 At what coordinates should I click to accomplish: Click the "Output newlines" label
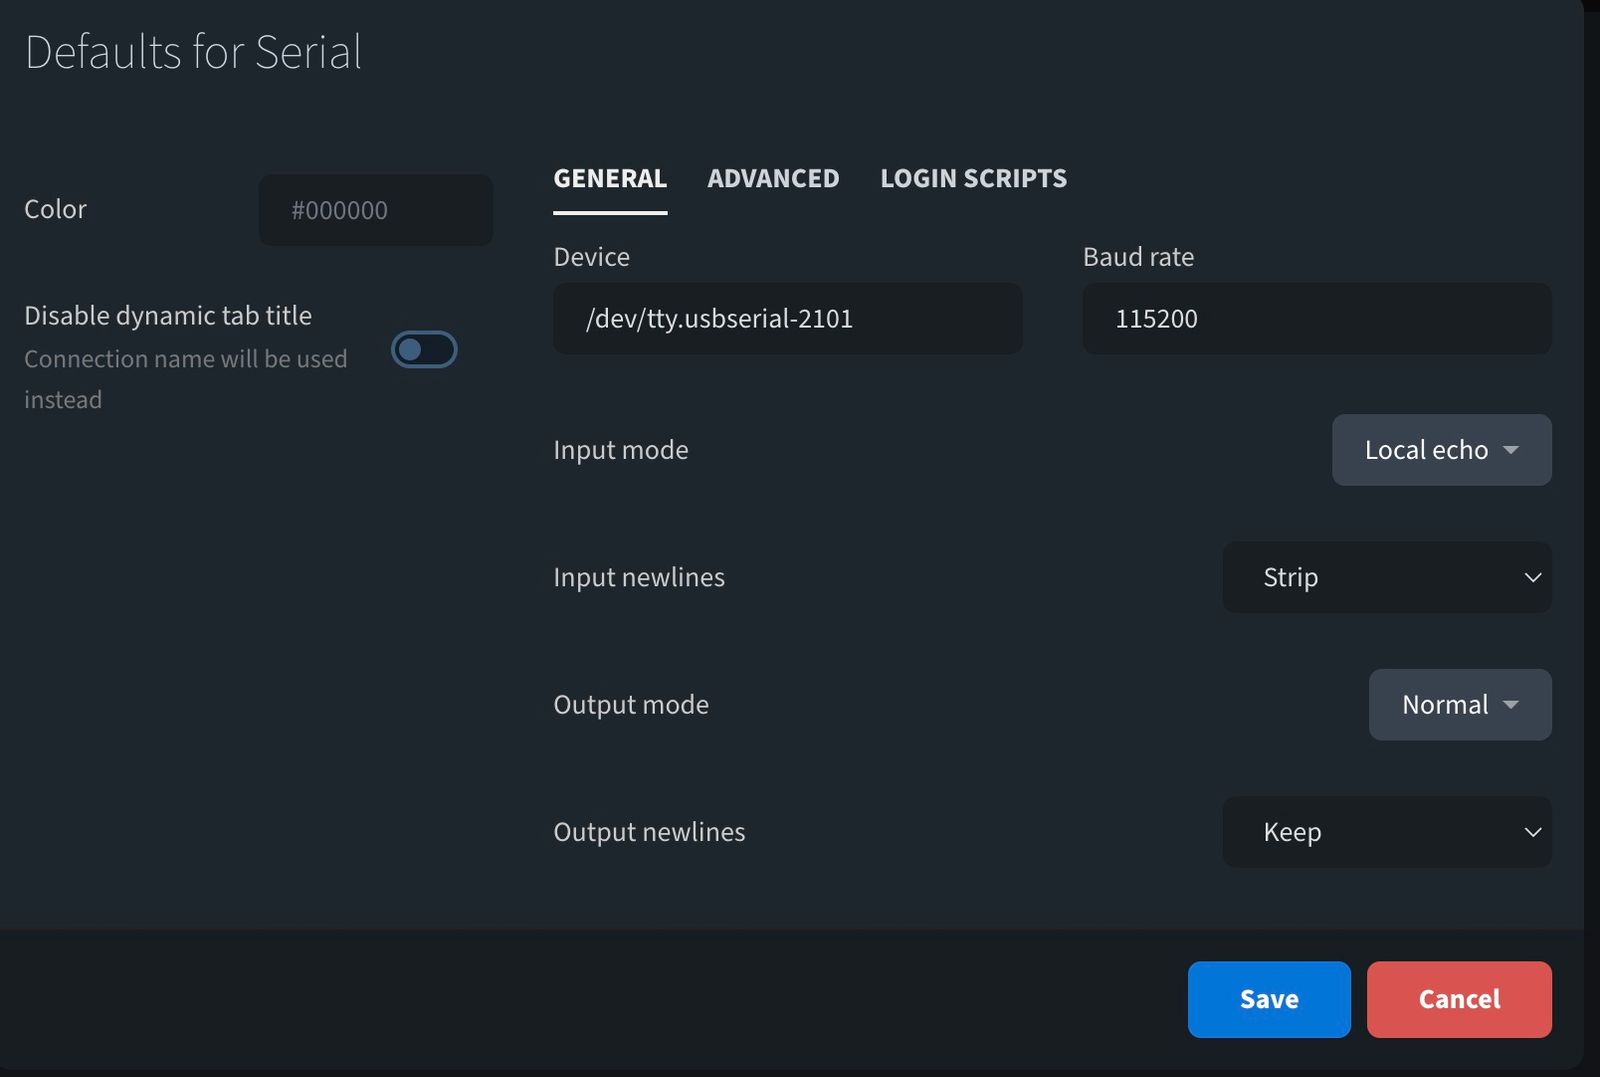point(649,832)
